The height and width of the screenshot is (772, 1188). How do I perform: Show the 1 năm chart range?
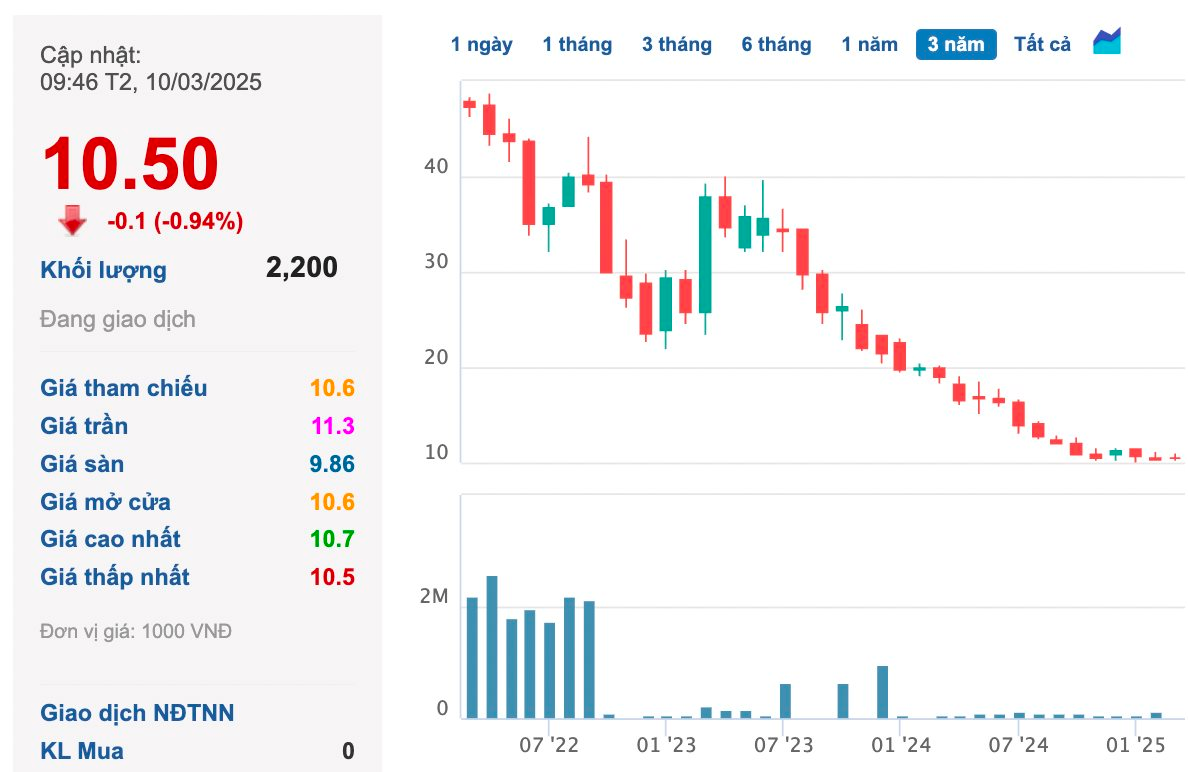point(869,45)
